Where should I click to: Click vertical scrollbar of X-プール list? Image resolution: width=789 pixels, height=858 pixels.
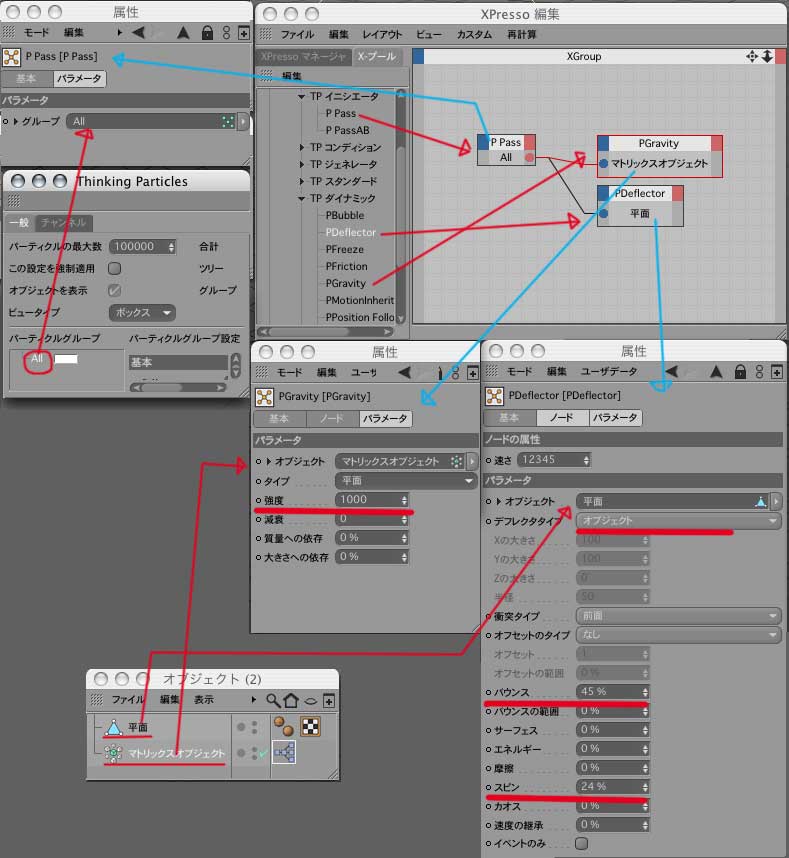(401, 207)
